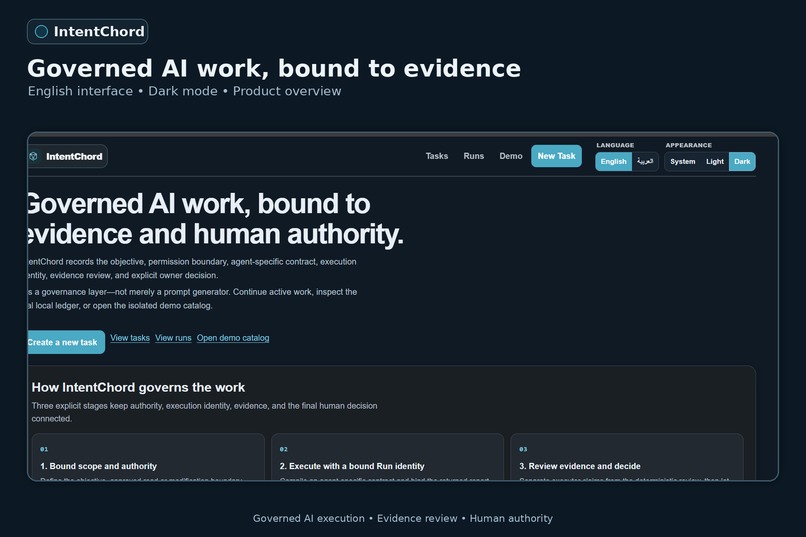Switch to Light appearance
The height and width of the screenshot is (537, 806).
tap(715, 161)
